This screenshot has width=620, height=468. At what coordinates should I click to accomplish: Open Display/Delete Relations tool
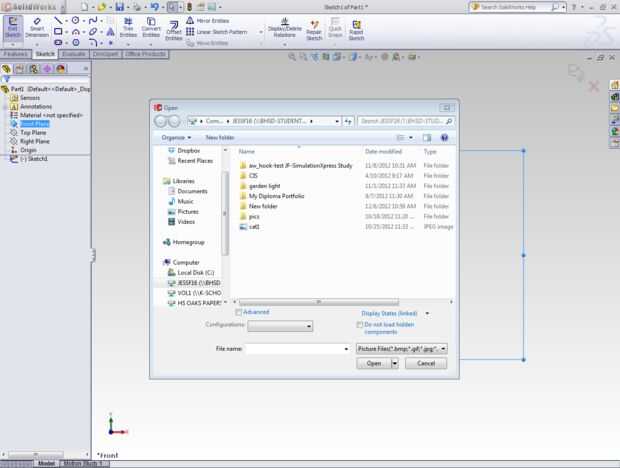click(x=285, y=28)
